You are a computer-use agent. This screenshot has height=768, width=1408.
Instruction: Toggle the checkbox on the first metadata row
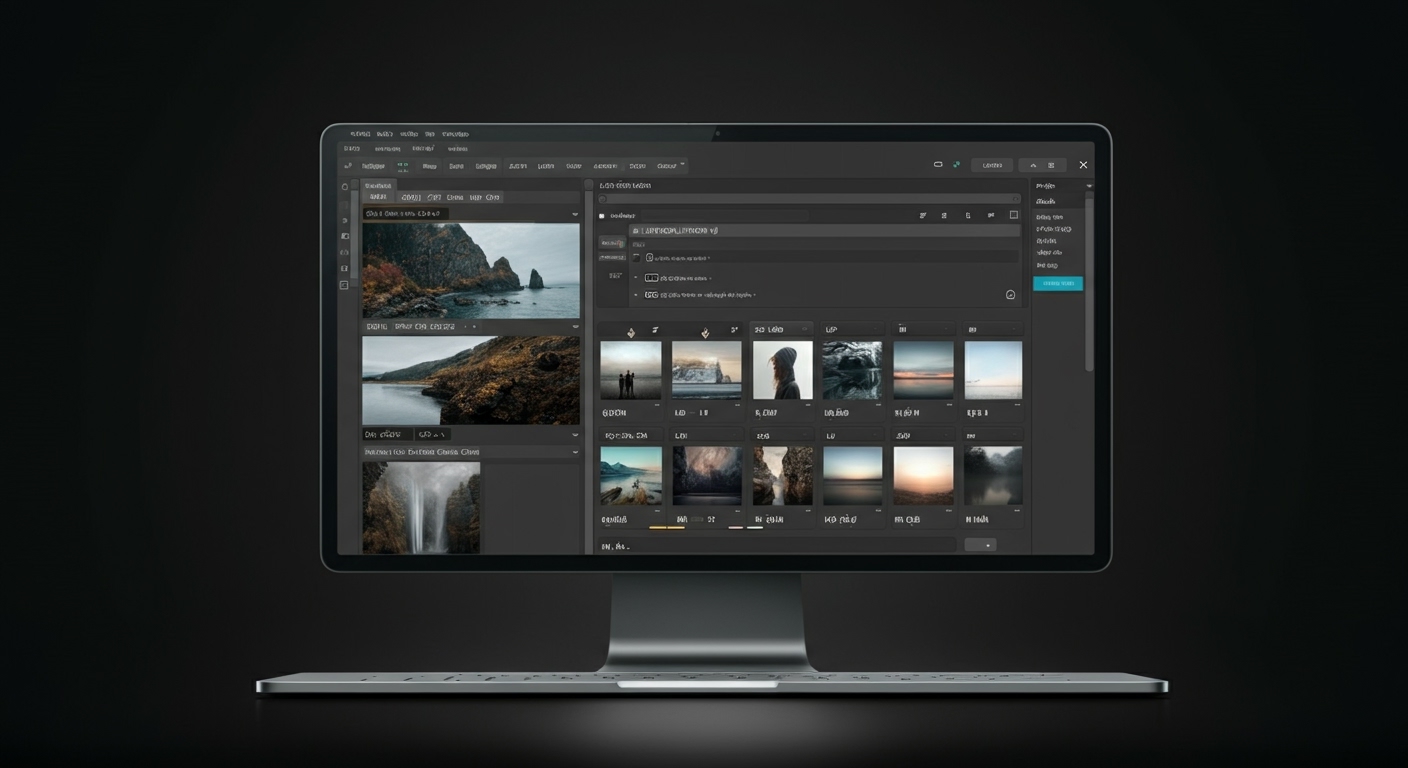click(637, 256)
